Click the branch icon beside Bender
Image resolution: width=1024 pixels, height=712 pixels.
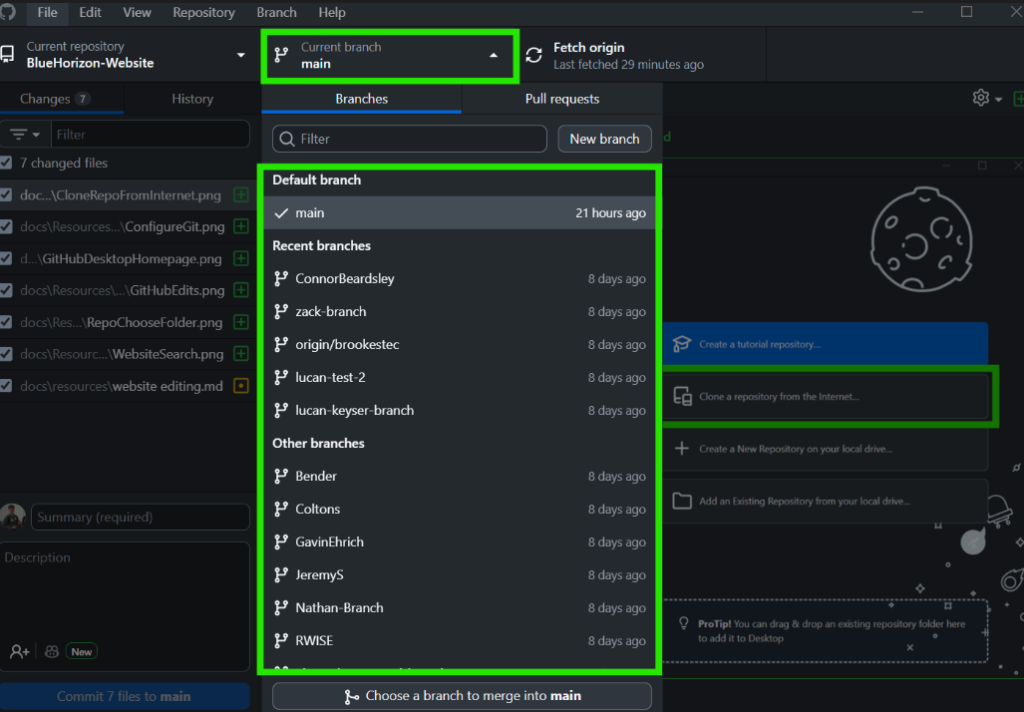pyautogui.click(x=281, y=476)
